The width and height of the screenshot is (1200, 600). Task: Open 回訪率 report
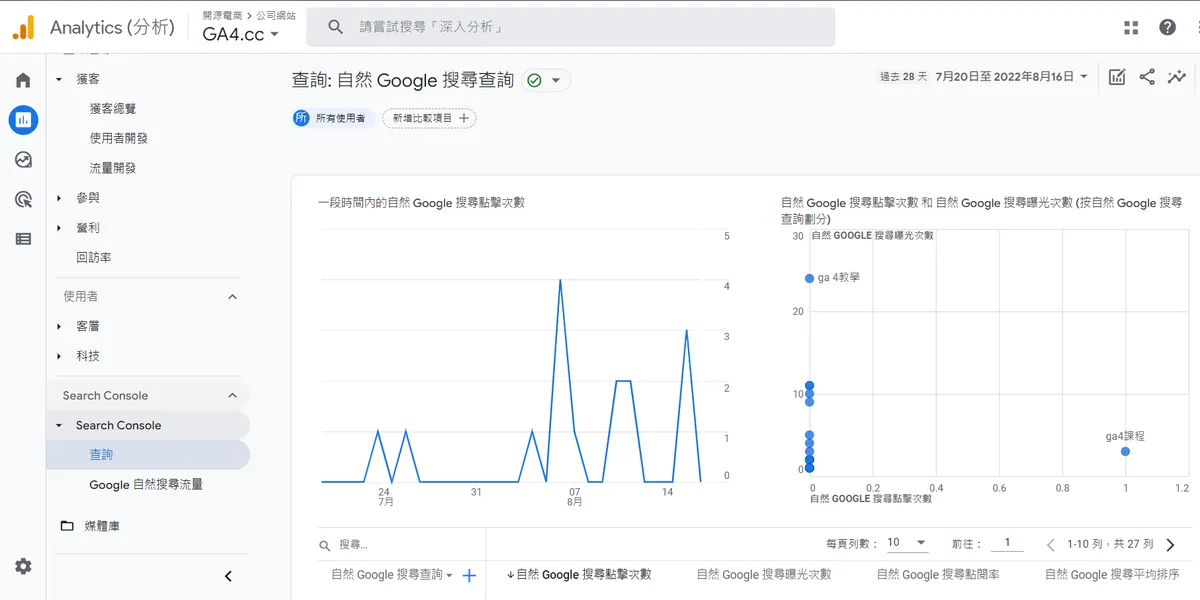tap(94, 257)
